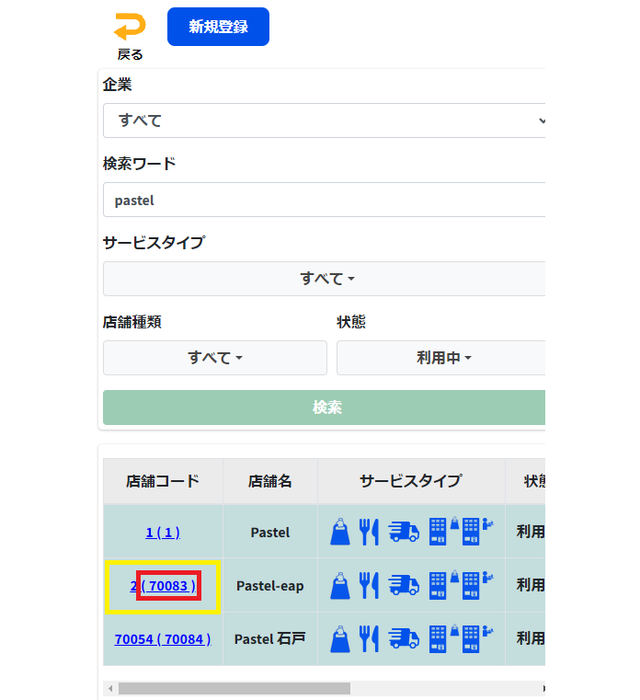
Task: Open the 企業 company dropdown
Action: [x=325, y=120]
